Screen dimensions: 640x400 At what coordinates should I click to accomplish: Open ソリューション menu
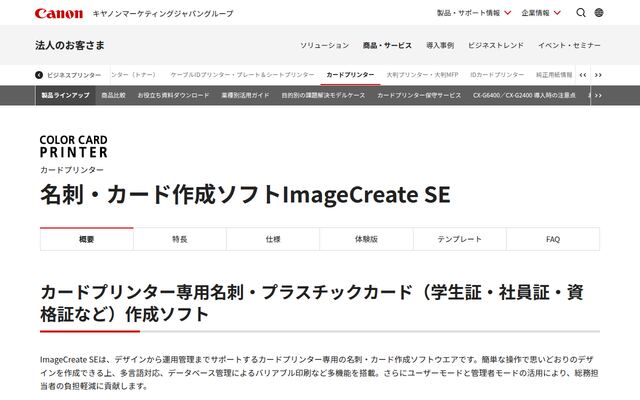click(324, 45)
